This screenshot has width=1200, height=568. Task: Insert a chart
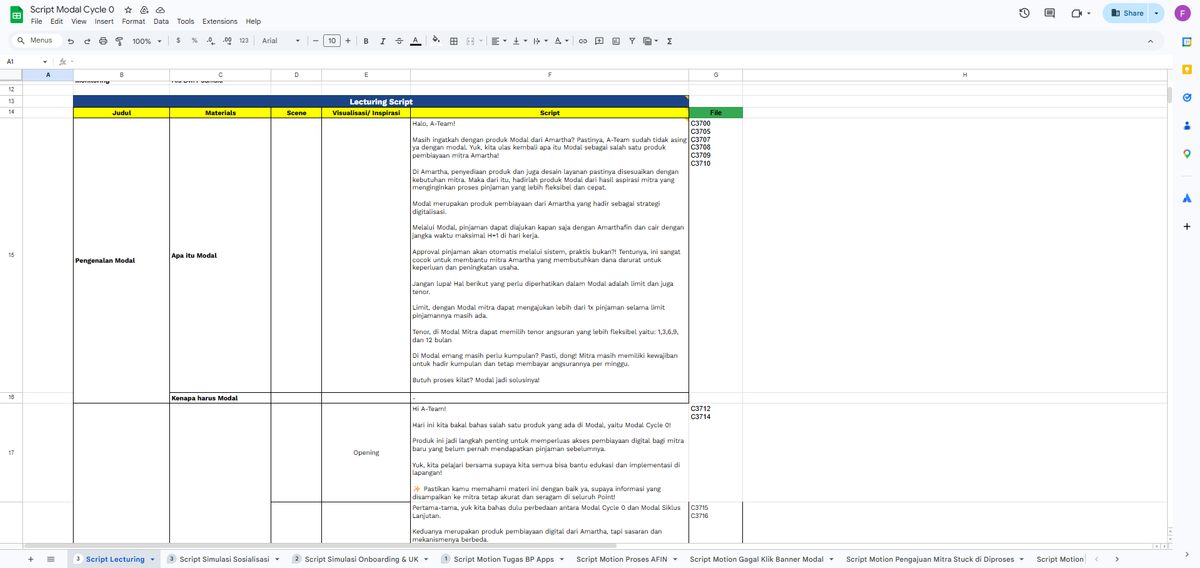615,41
